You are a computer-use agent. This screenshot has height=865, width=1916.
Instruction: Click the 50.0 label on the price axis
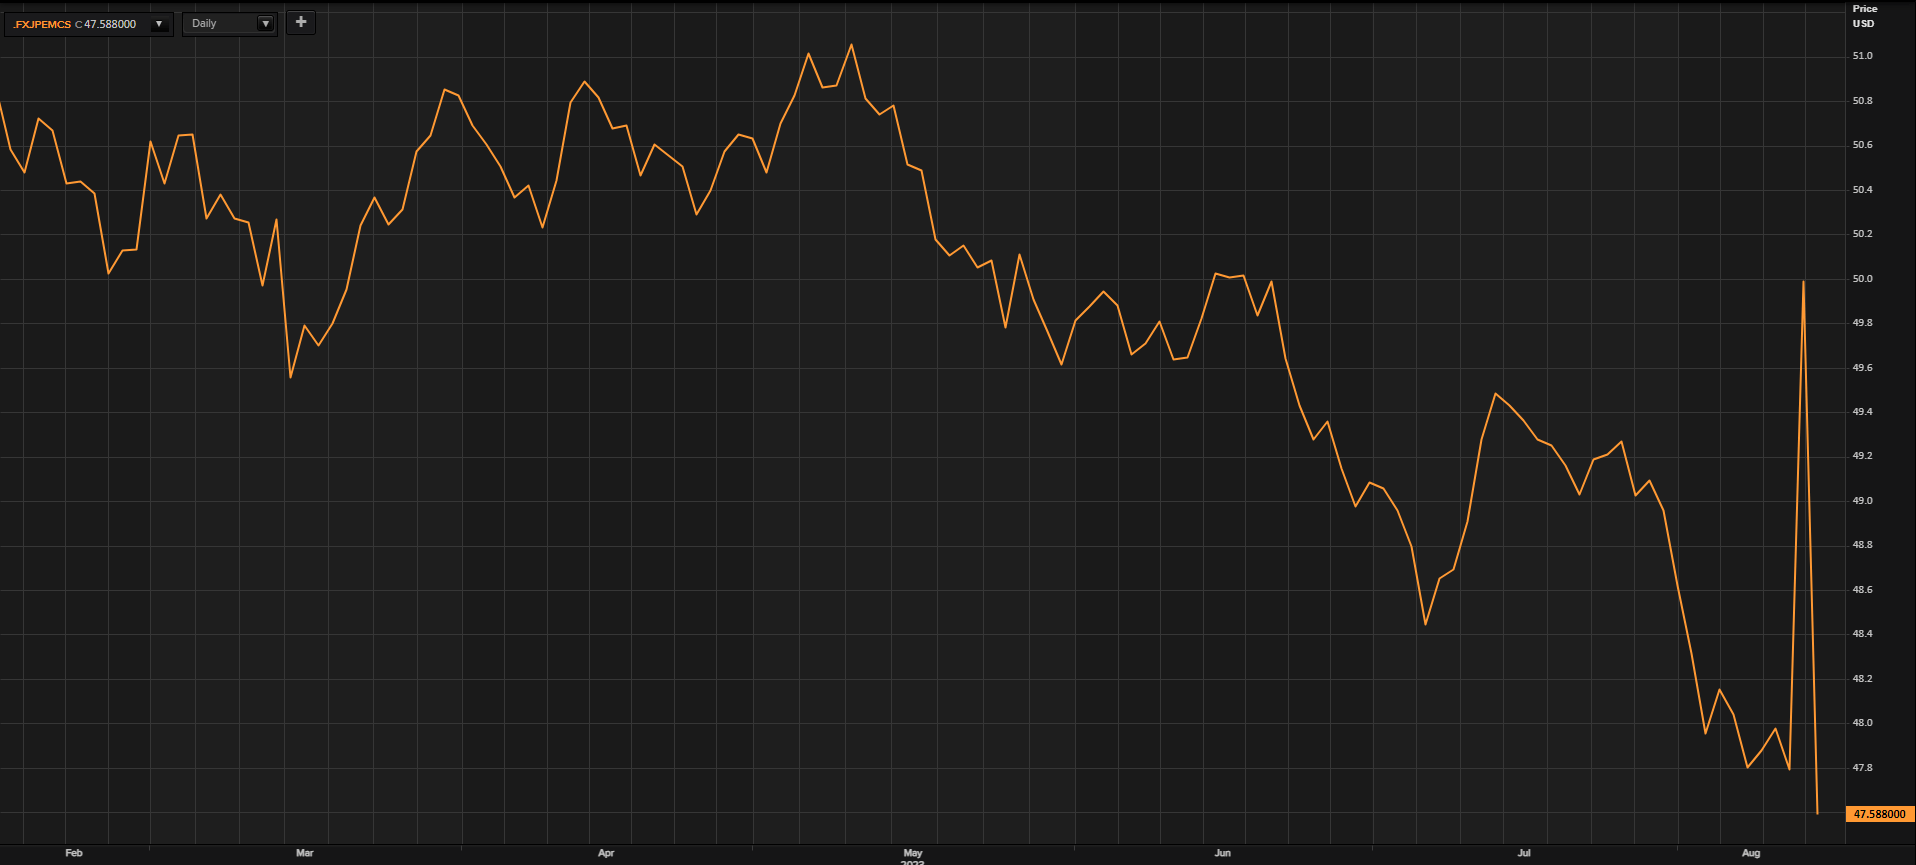[x=1862, y=279]
